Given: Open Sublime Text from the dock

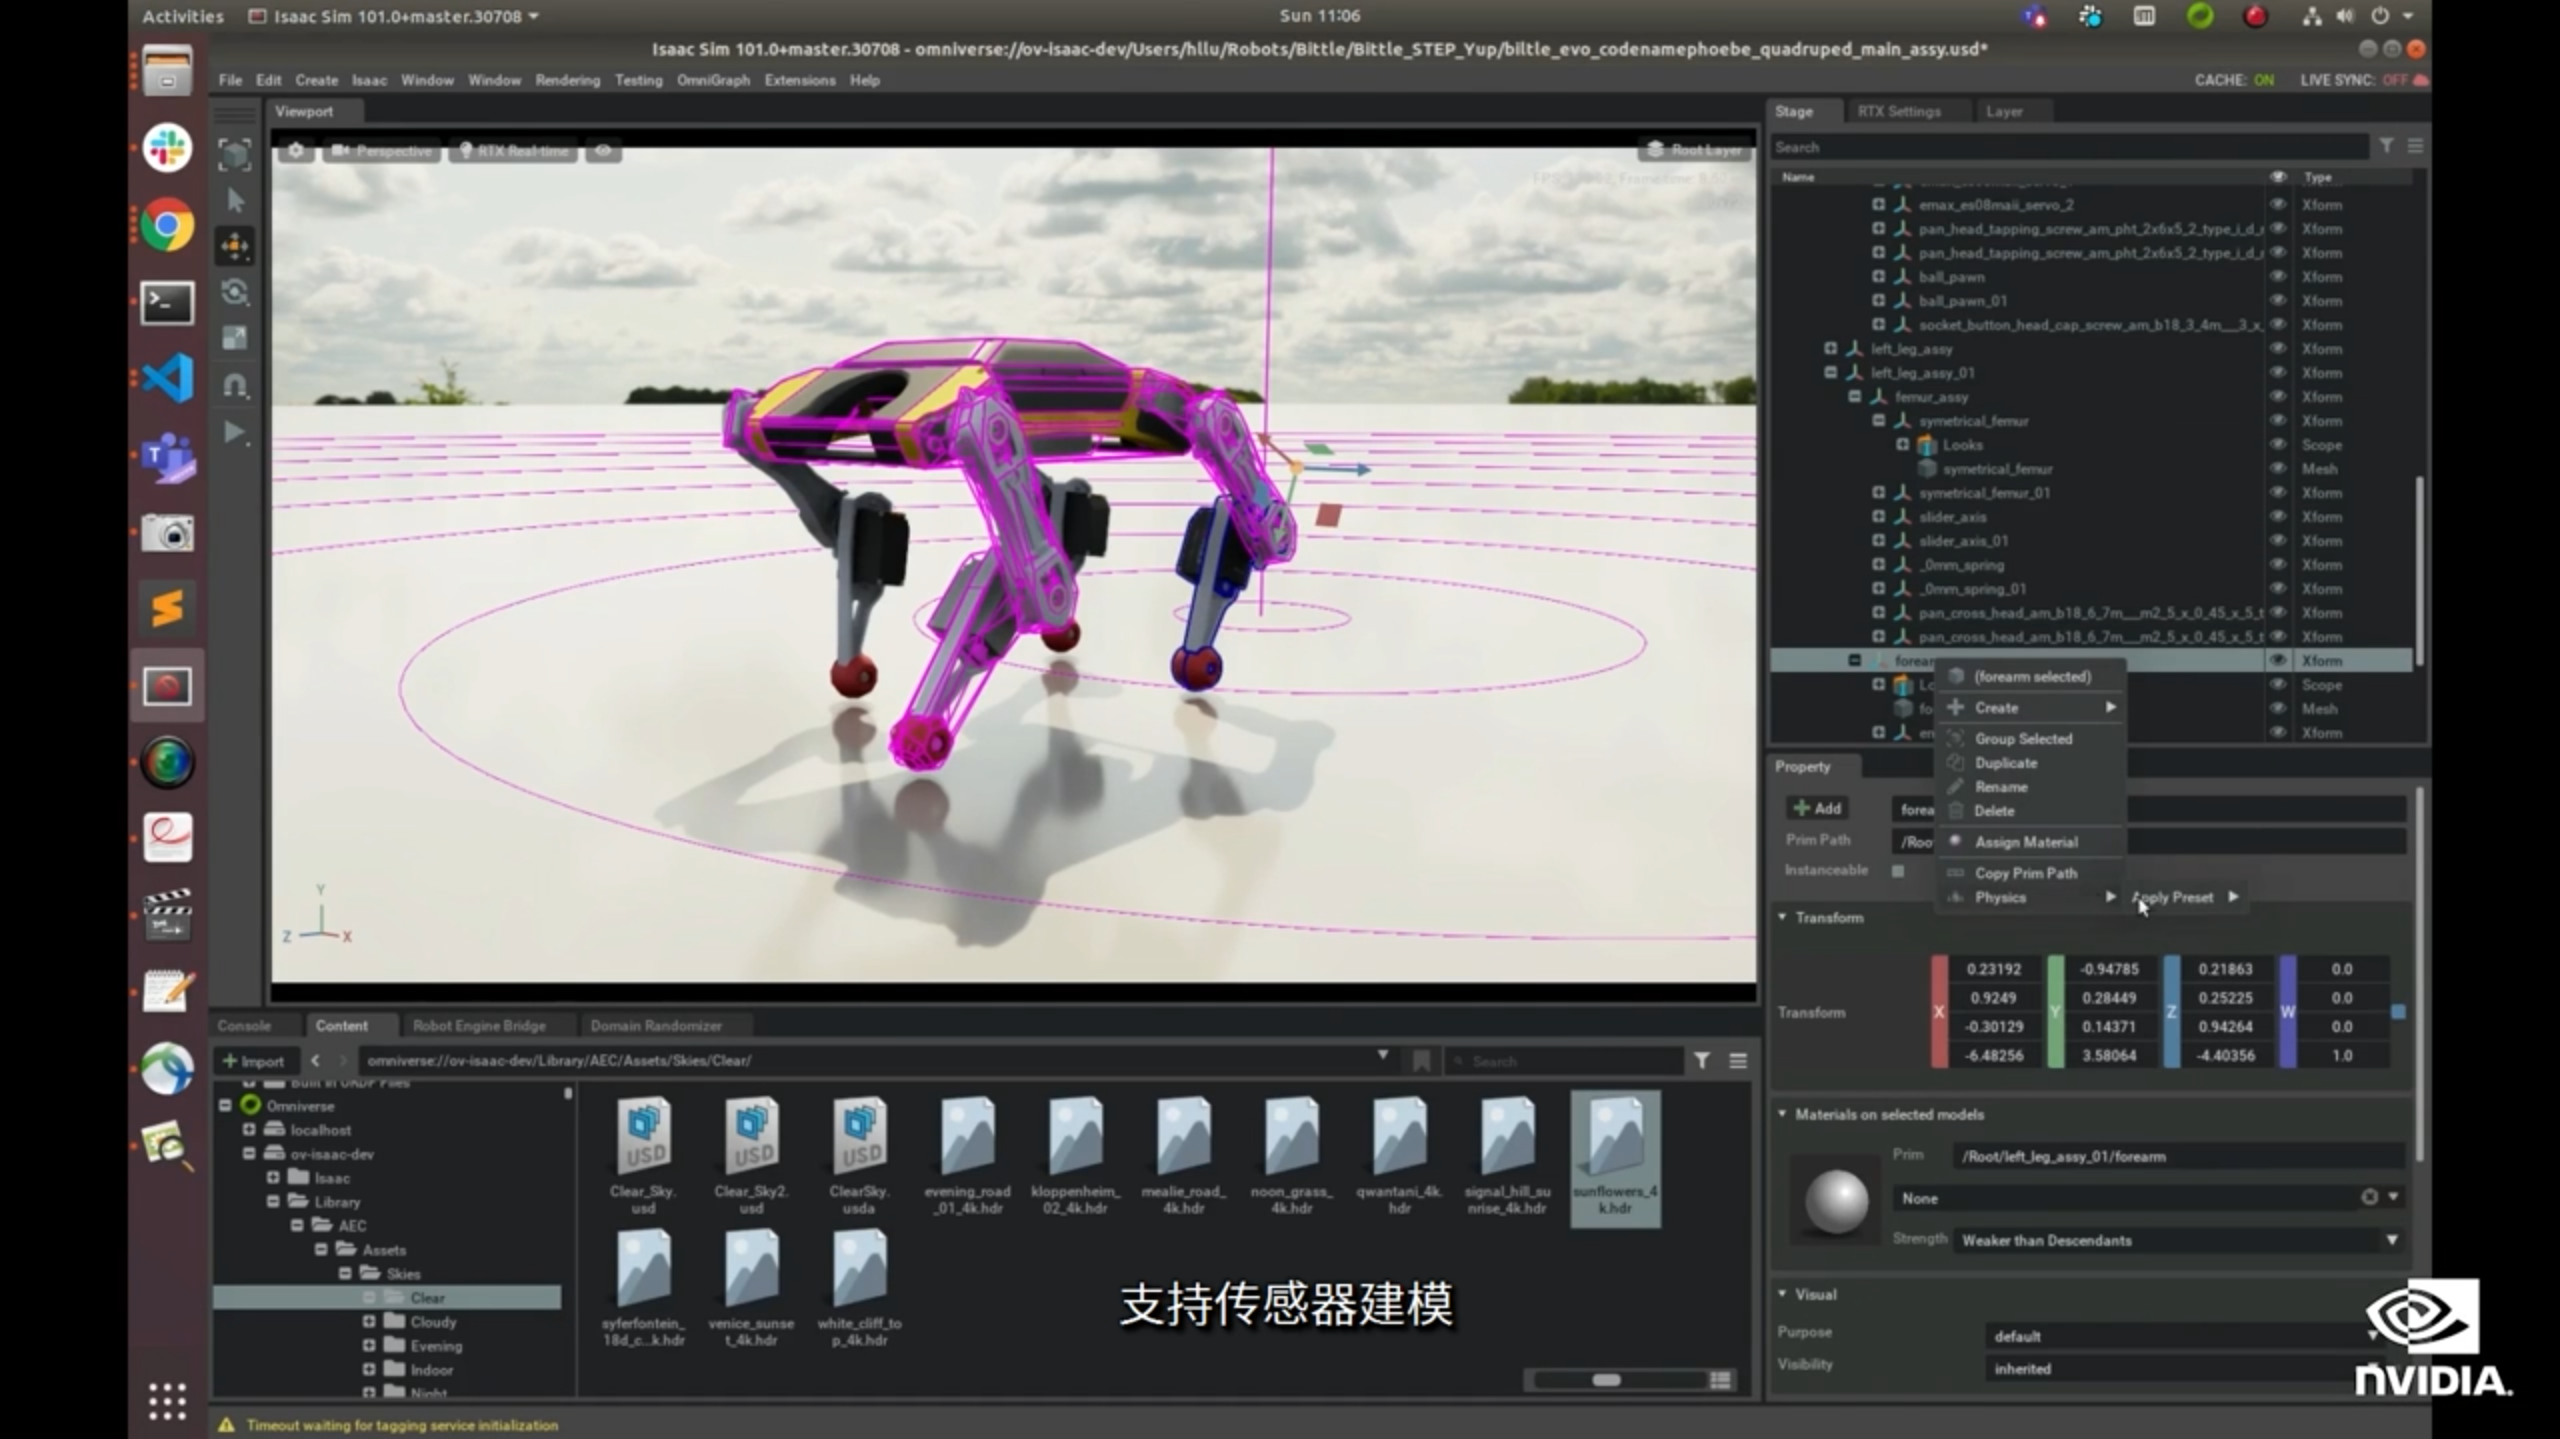Looking at the screenshot, I should pyautogui.click(x=167, y=608).
